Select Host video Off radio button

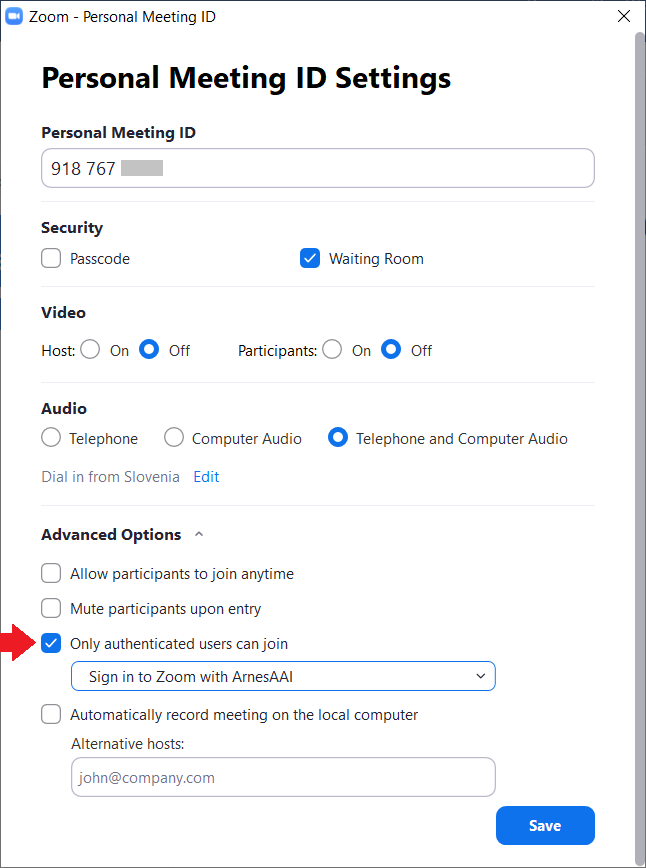[x=149, y=350]
